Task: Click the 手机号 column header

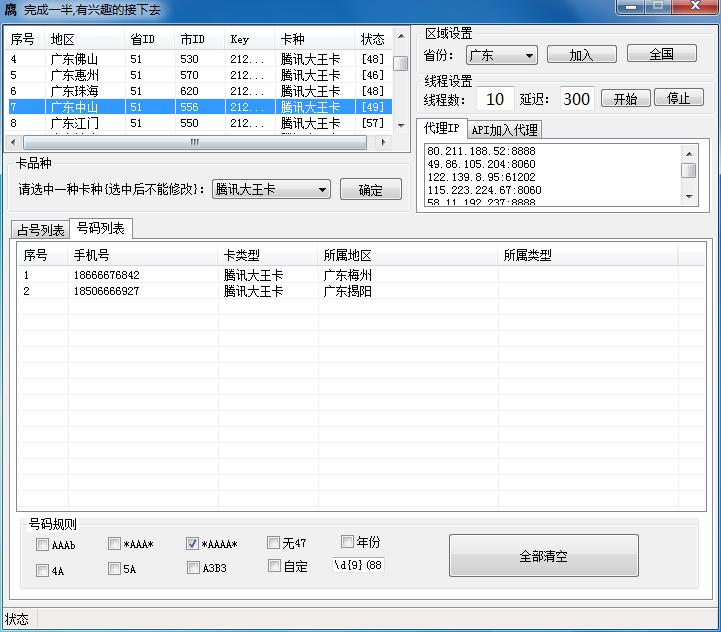Action: [x=143, y=255]
